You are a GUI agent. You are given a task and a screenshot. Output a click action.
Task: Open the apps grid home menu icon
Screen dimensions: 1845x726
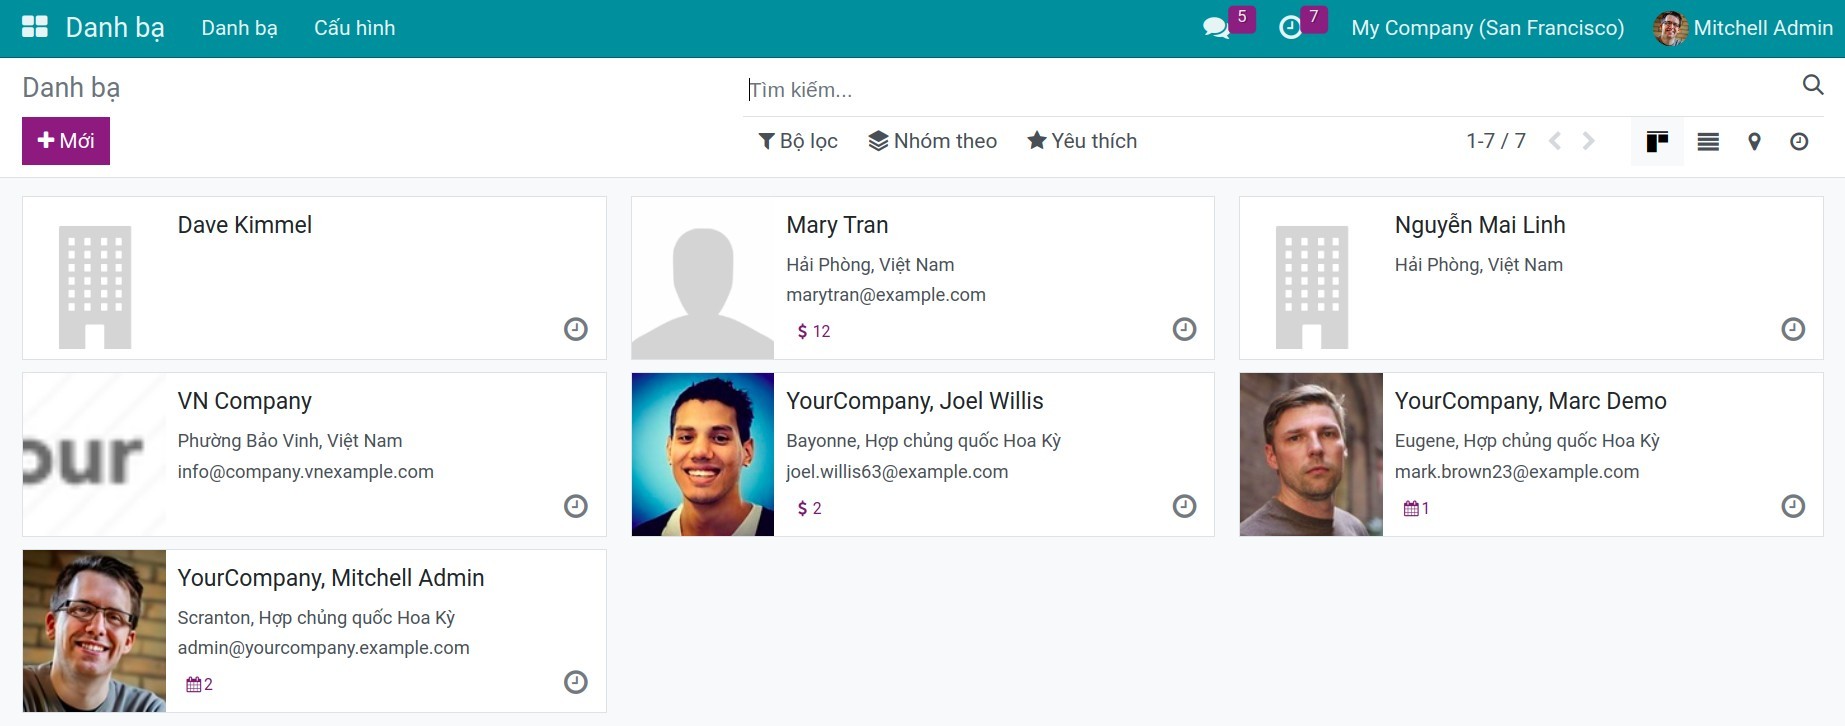click(34, 27)
